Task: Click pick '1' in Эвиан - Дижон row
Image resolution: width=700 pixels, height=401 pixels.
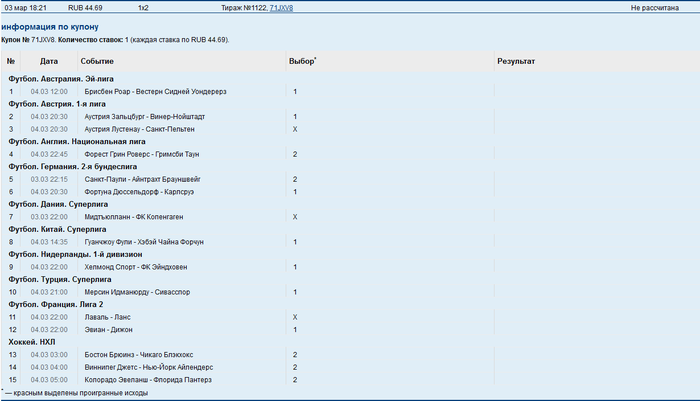Action: [295, 329]
